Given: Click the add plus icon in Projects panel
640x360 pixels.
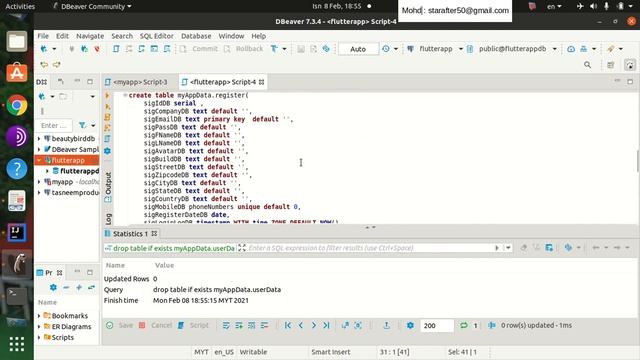Looking at the screenshot, I should click(79, 287).
